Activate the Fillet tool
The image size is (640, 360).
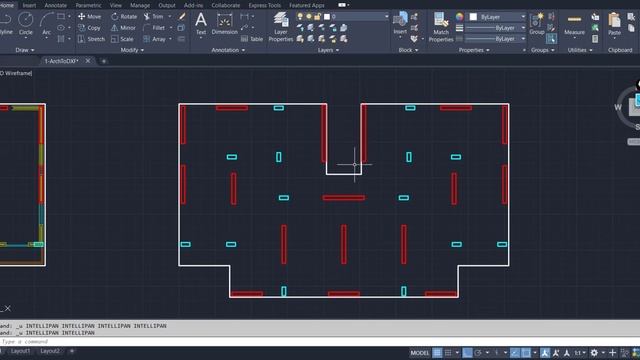tap(154, 28)
